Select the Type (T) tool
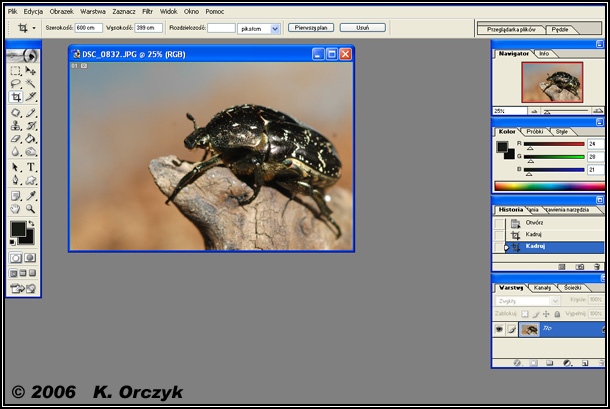 31,167
